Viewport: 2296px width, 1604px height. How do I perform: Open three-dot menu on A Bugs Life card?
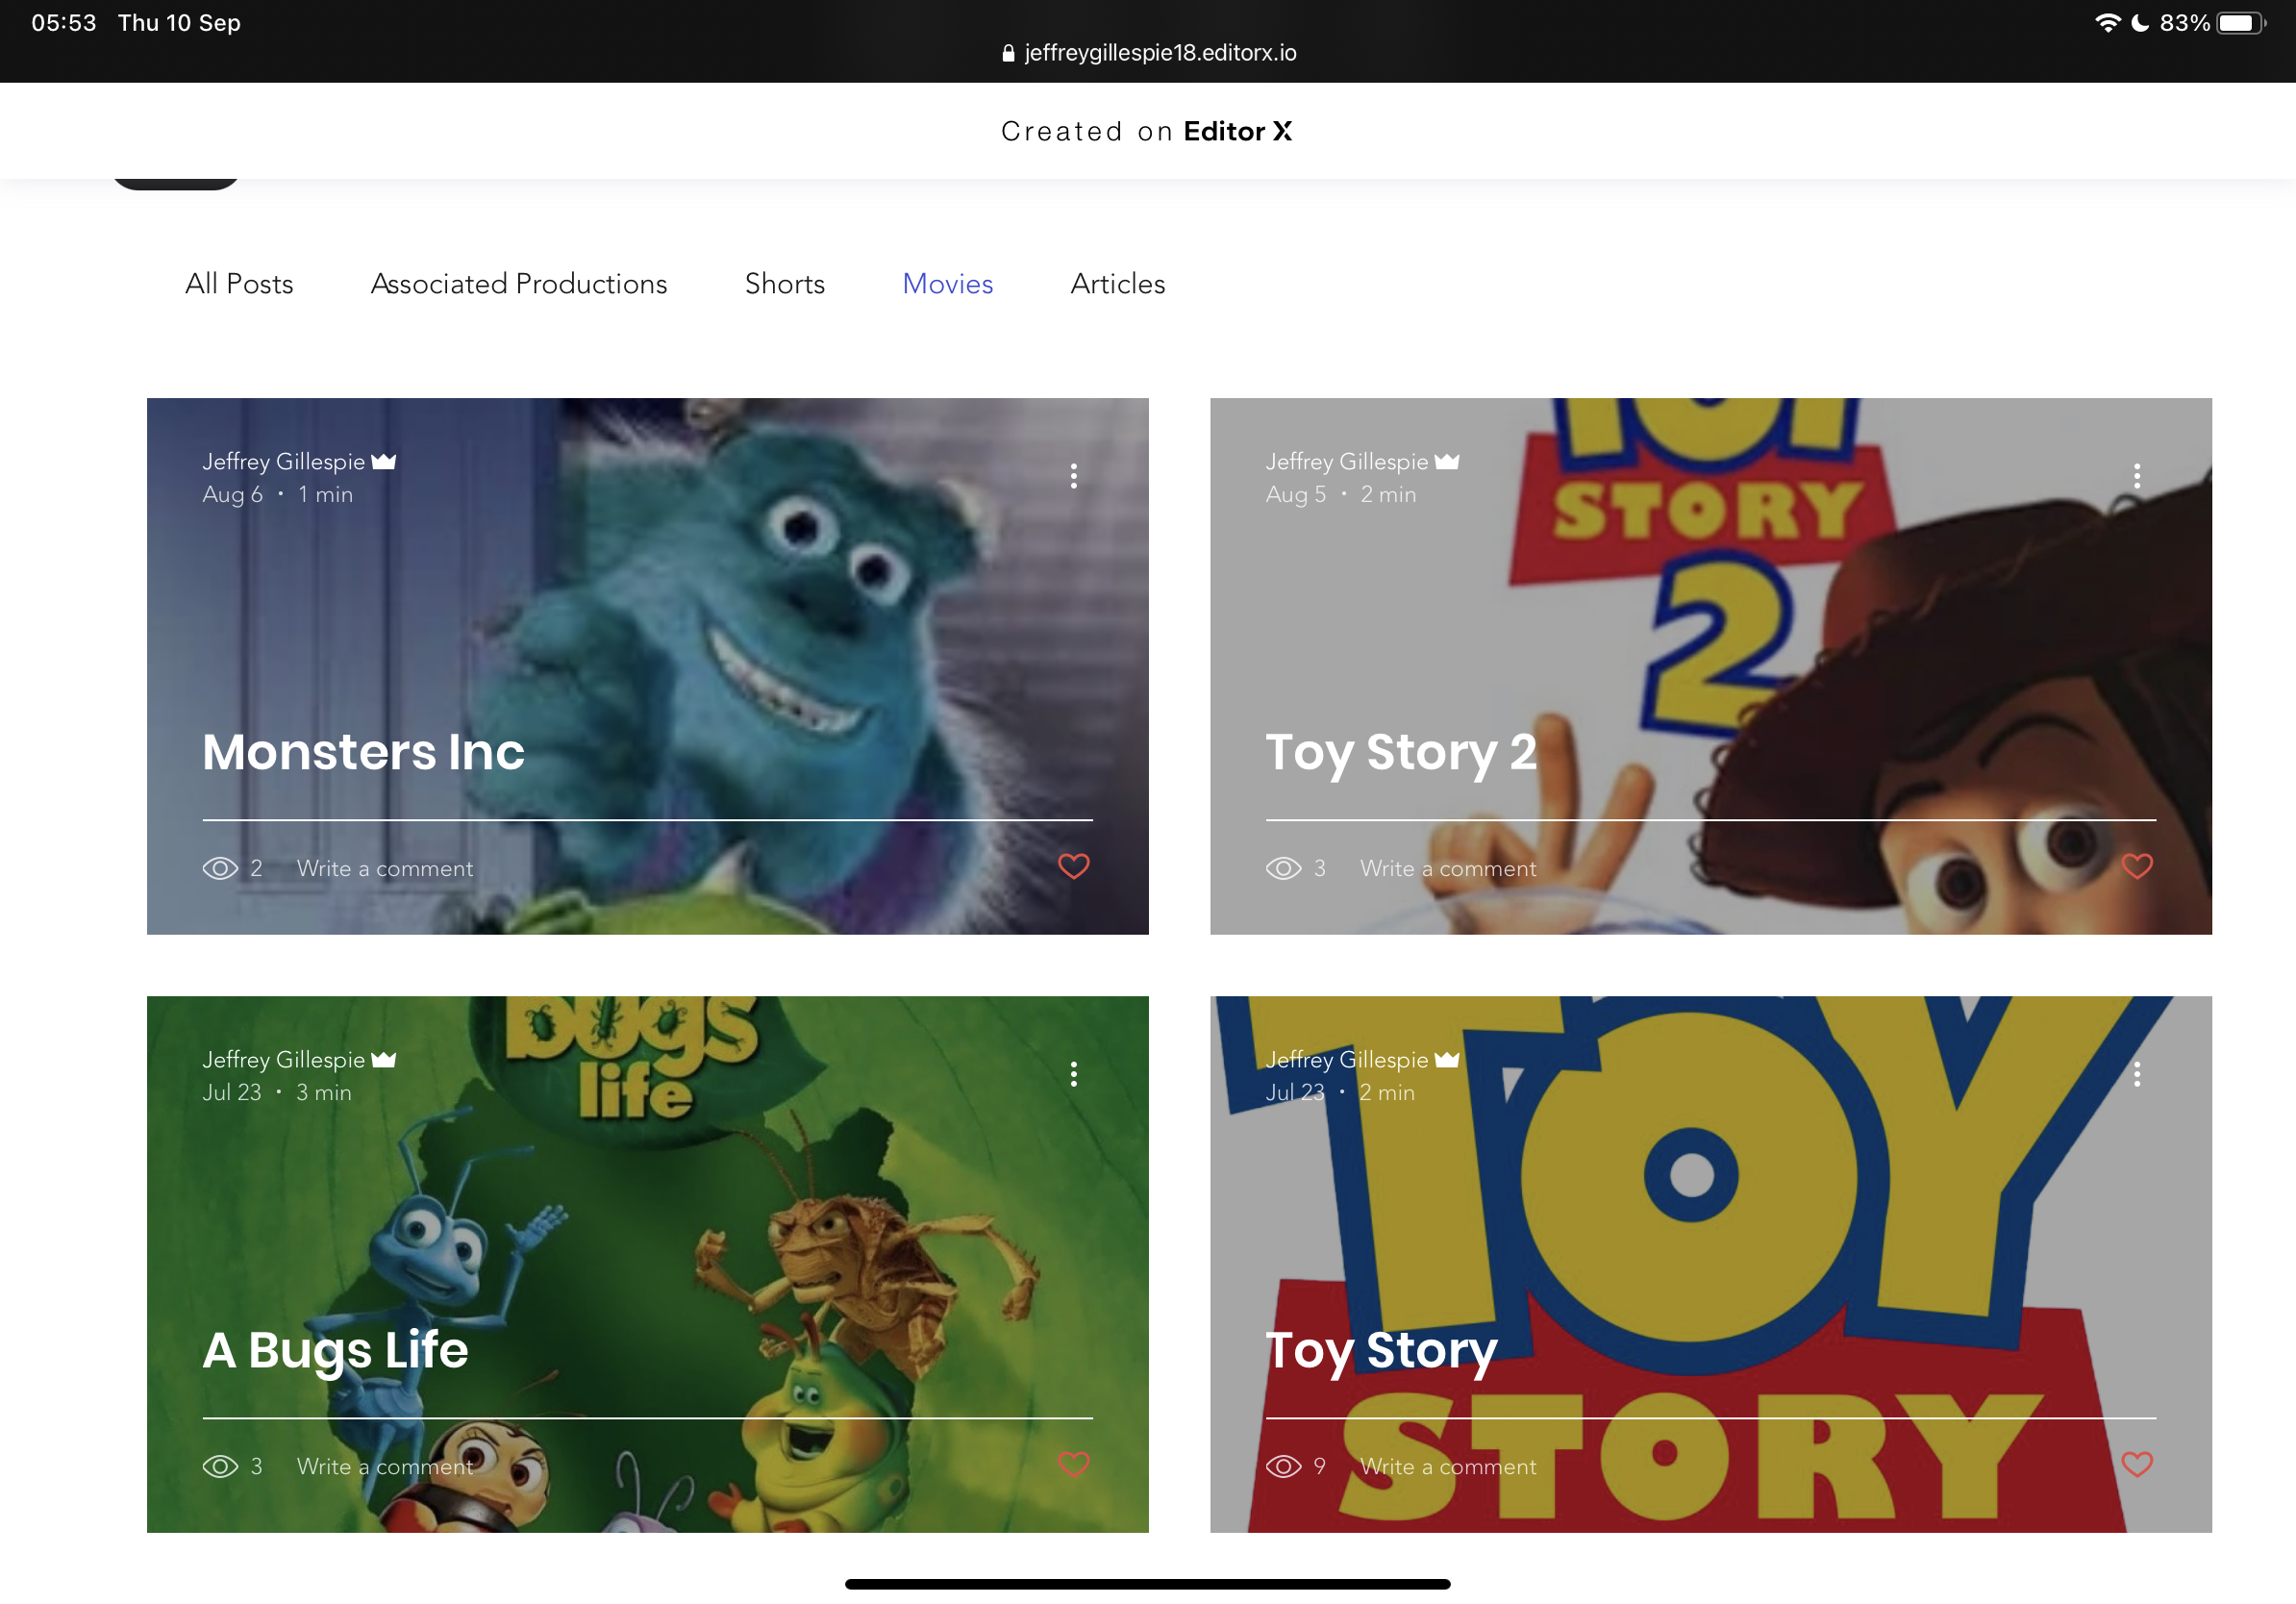pos(1073,1074)
